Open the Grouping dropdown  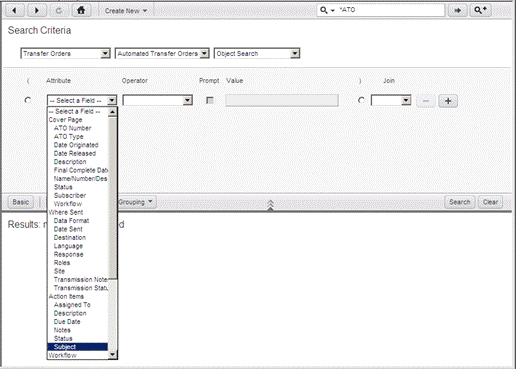click(x=136, y=202)
